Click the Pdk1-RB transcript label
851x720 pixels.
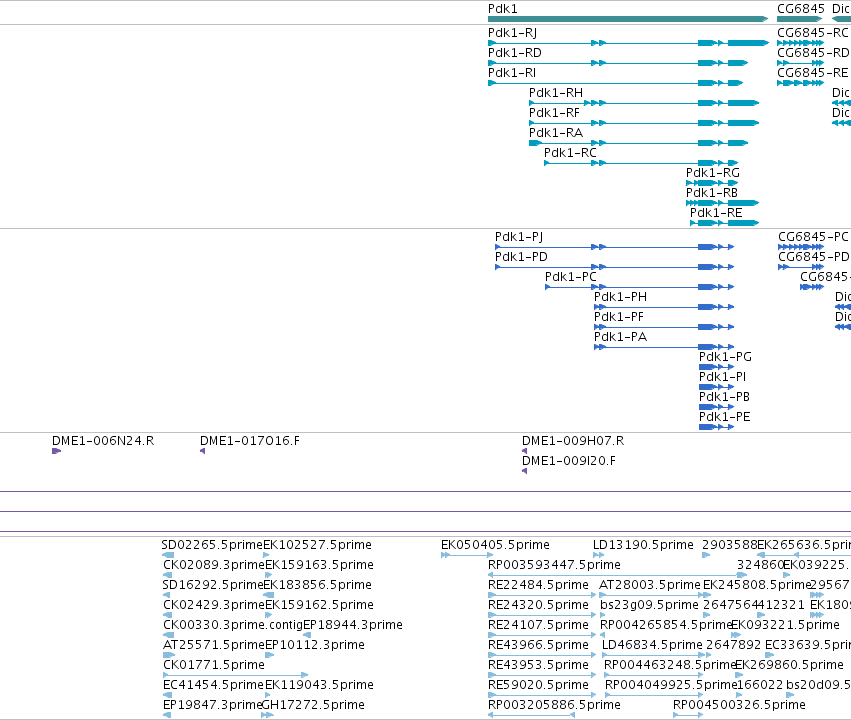pyautogui.click(x=712, y=193)
